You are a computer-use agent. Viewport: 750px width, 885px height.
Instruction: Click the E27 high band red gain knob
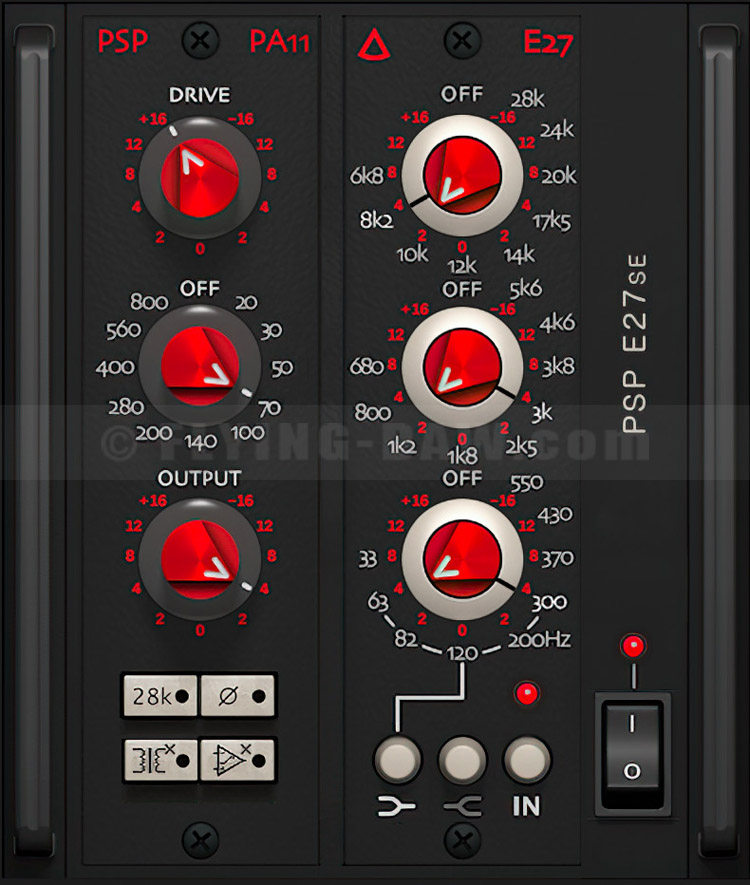(462, 175)
